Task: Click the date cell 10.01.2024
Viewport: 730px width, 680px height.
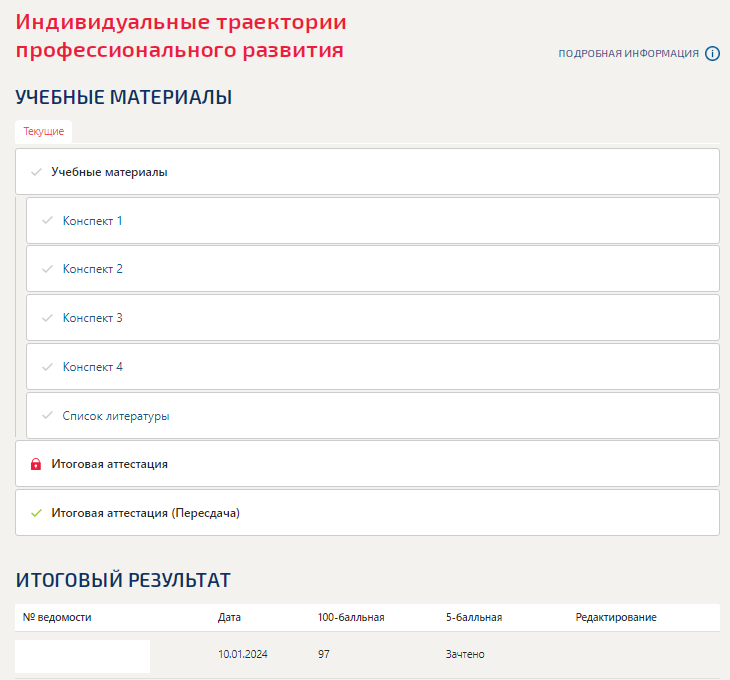Action: [x=243, y=654]
